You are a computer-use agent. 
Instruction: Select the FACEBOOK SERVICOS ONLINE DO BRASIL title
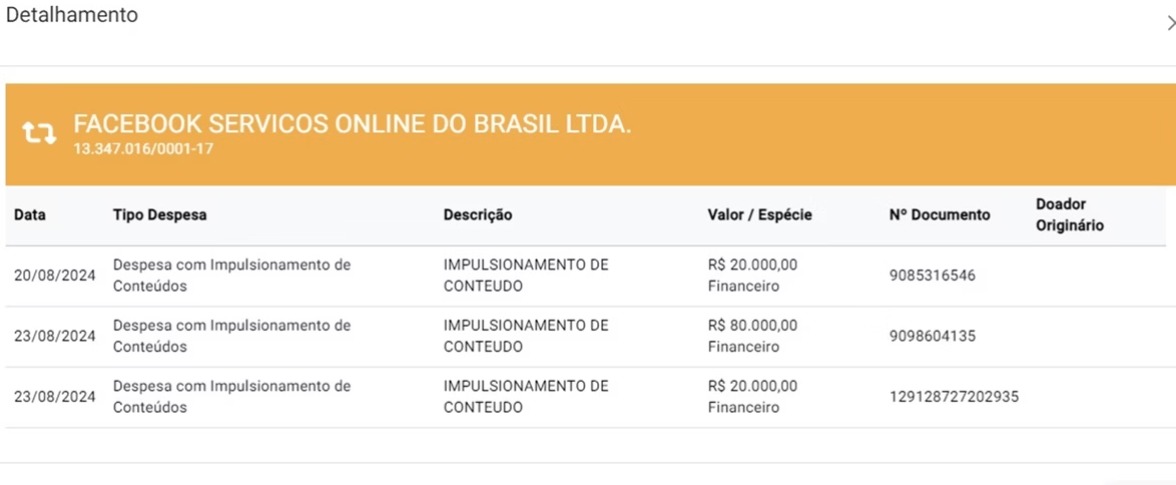[x=352, y=125]
